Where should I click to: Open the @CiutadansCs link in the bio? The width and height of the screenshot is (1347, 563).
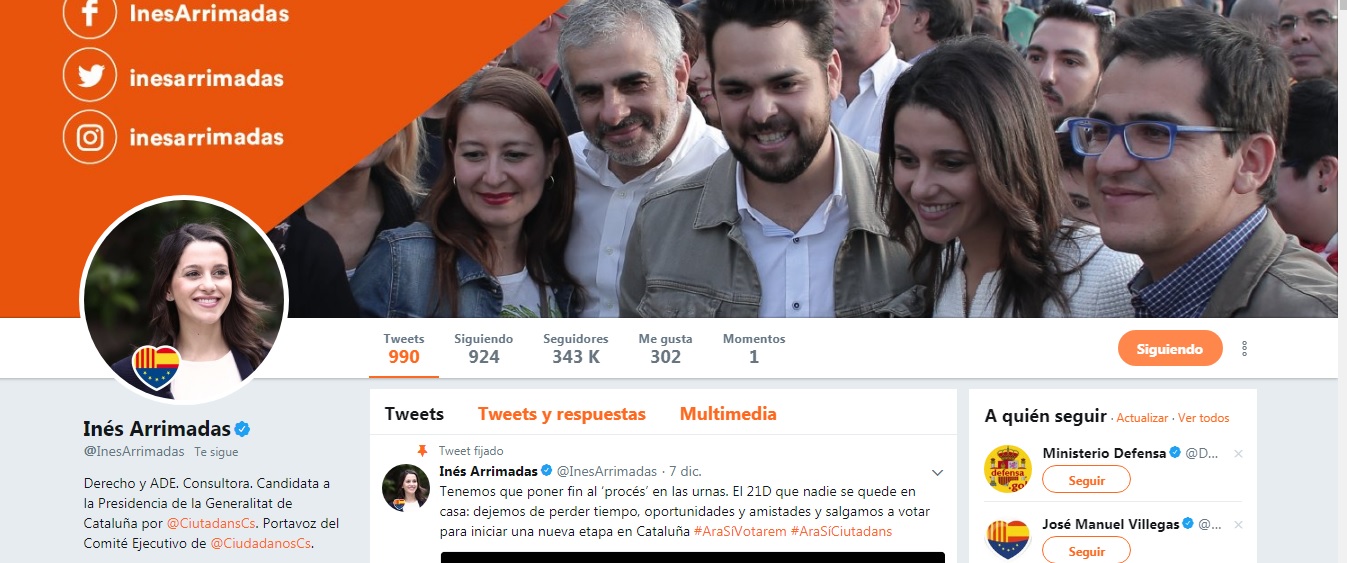212,523
